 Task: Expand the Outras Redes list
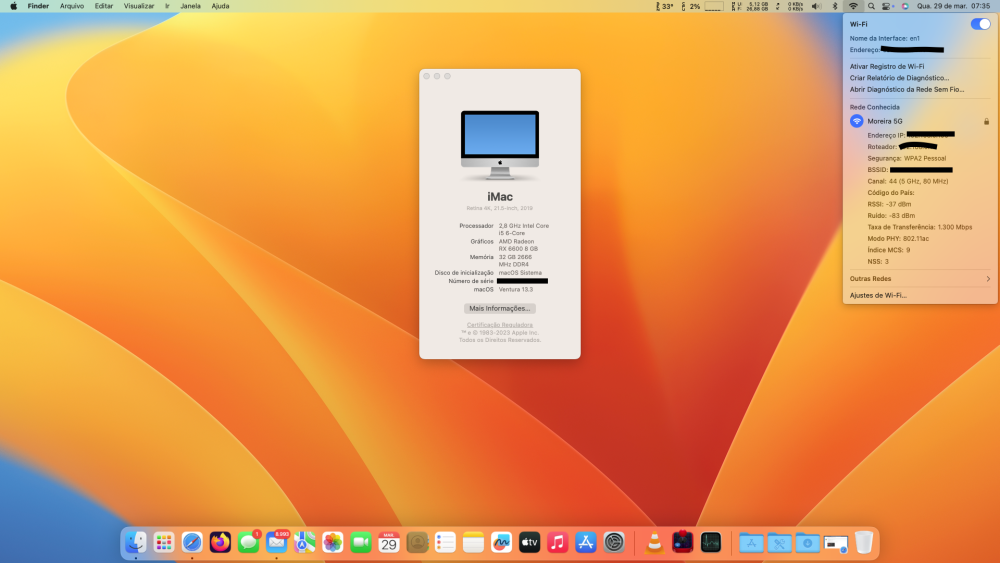[x=920, y=279]
